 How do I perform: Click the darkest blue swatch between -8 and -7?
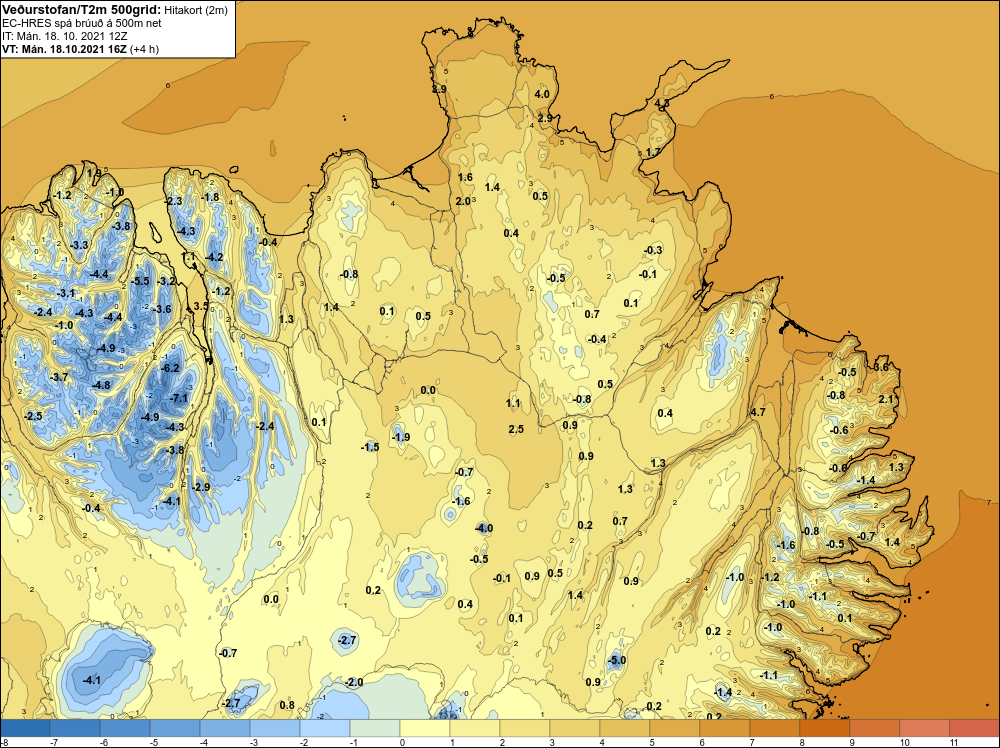pos(26,728)
